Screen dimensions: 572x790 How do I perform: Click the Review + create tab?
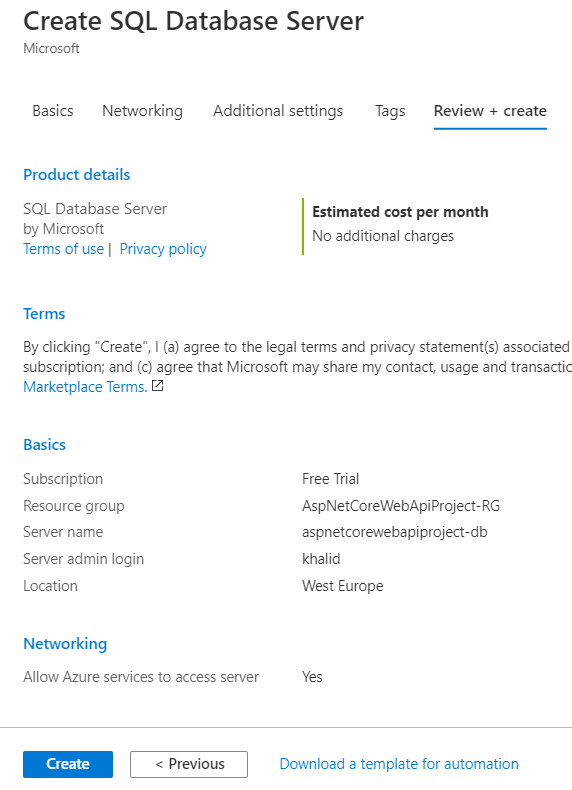[490, 111]
